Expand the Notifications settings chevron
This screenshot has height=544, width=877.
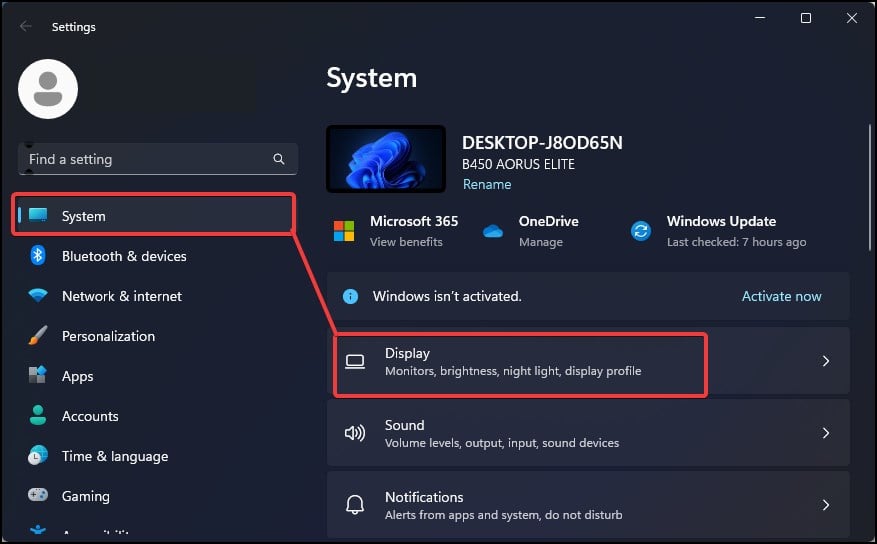pos(826,505)
